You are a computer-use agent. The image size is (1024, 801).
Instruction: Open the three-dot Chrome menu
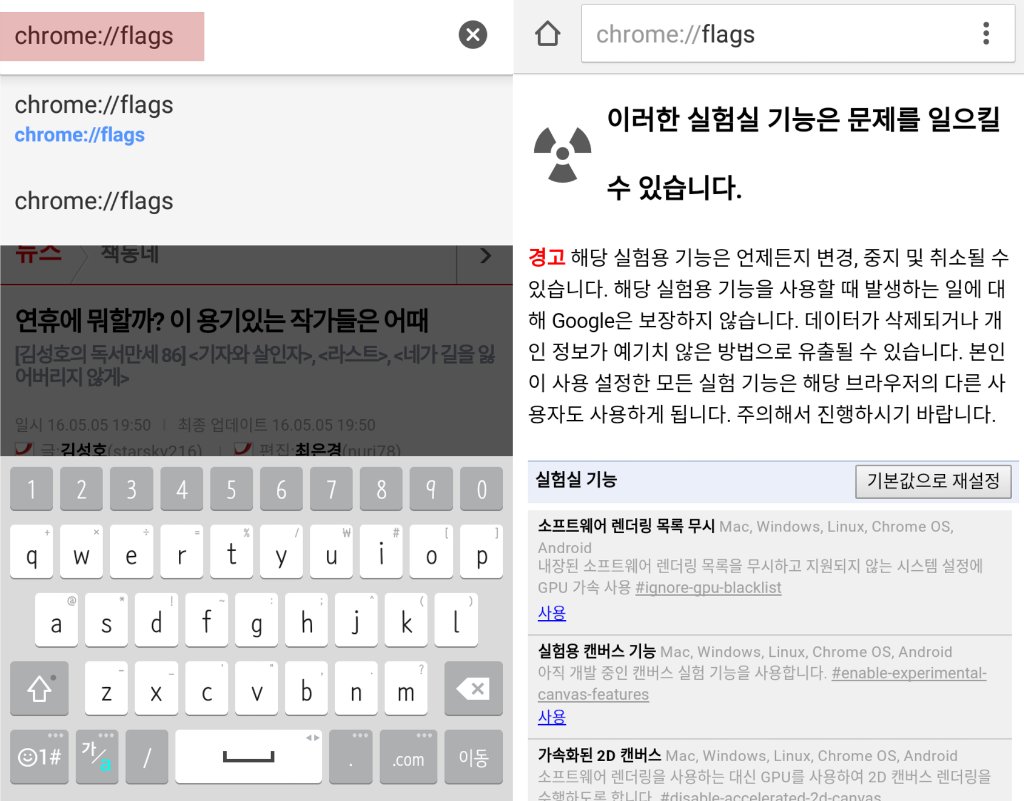[985, 33]
